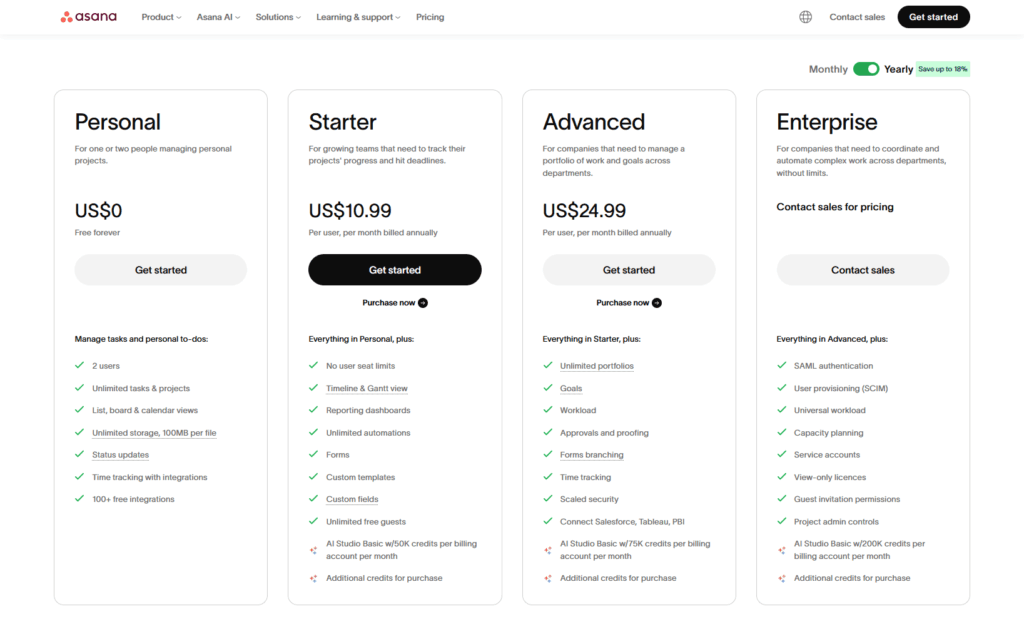Open the Pricing page link

click(x=430, y=17)
